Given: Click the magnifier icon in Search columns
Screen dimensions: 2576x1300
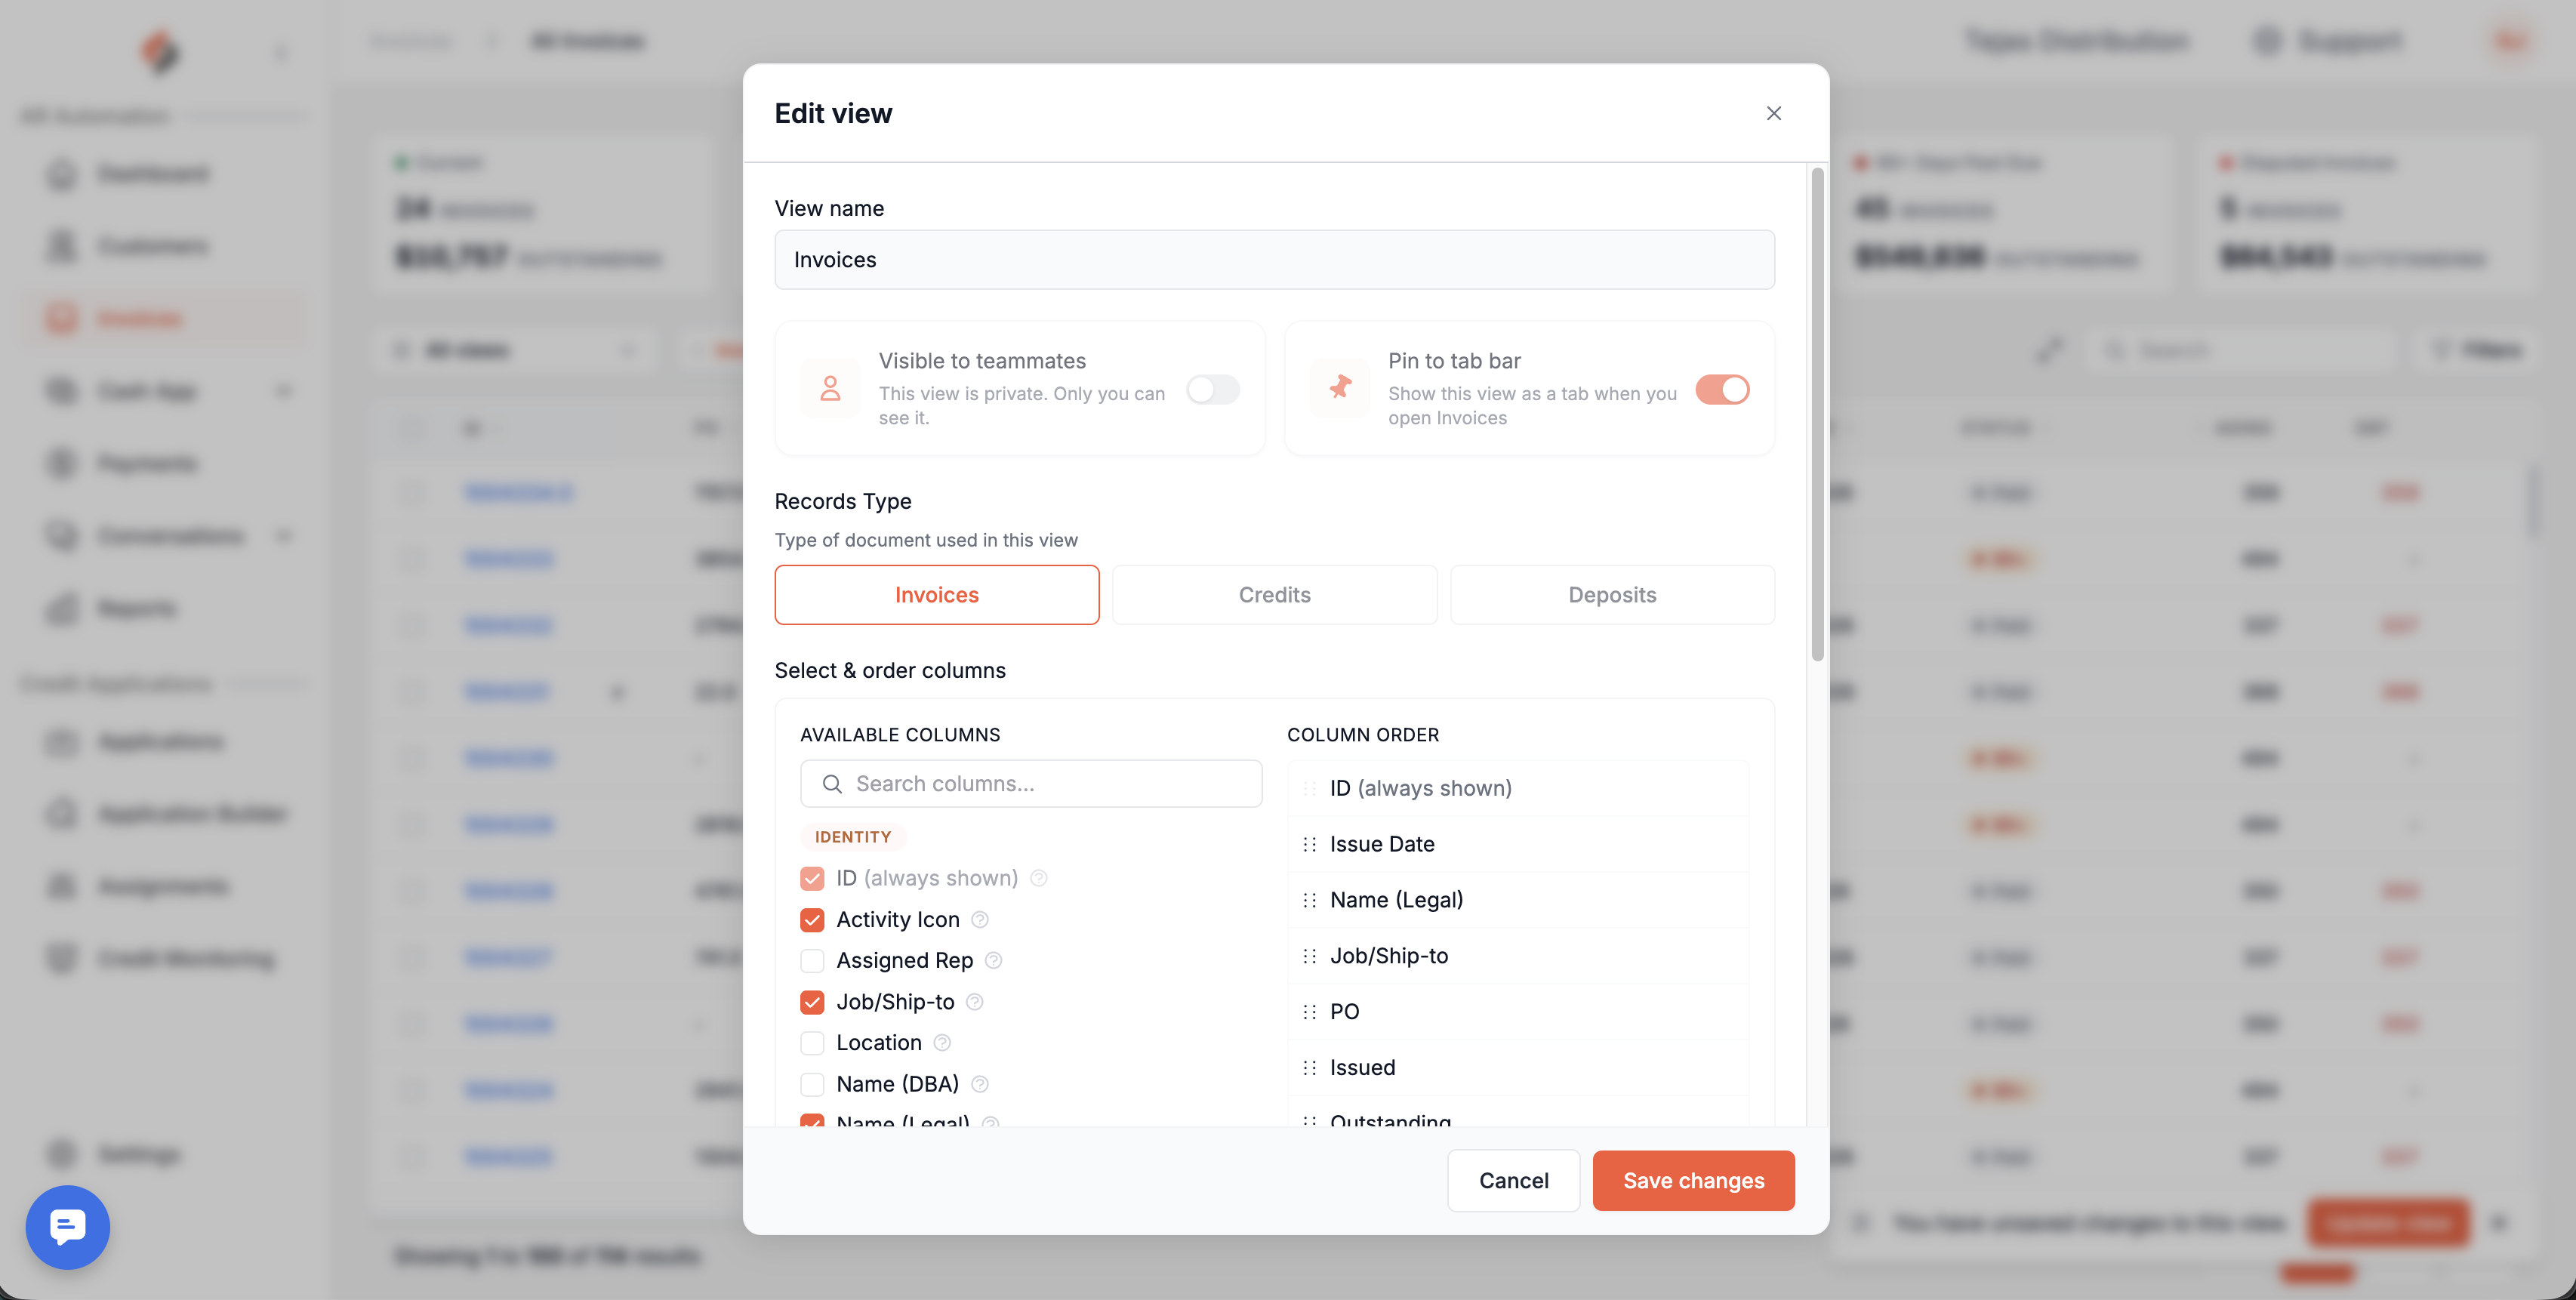Looking at the screenshot, I should pos(832,784).
